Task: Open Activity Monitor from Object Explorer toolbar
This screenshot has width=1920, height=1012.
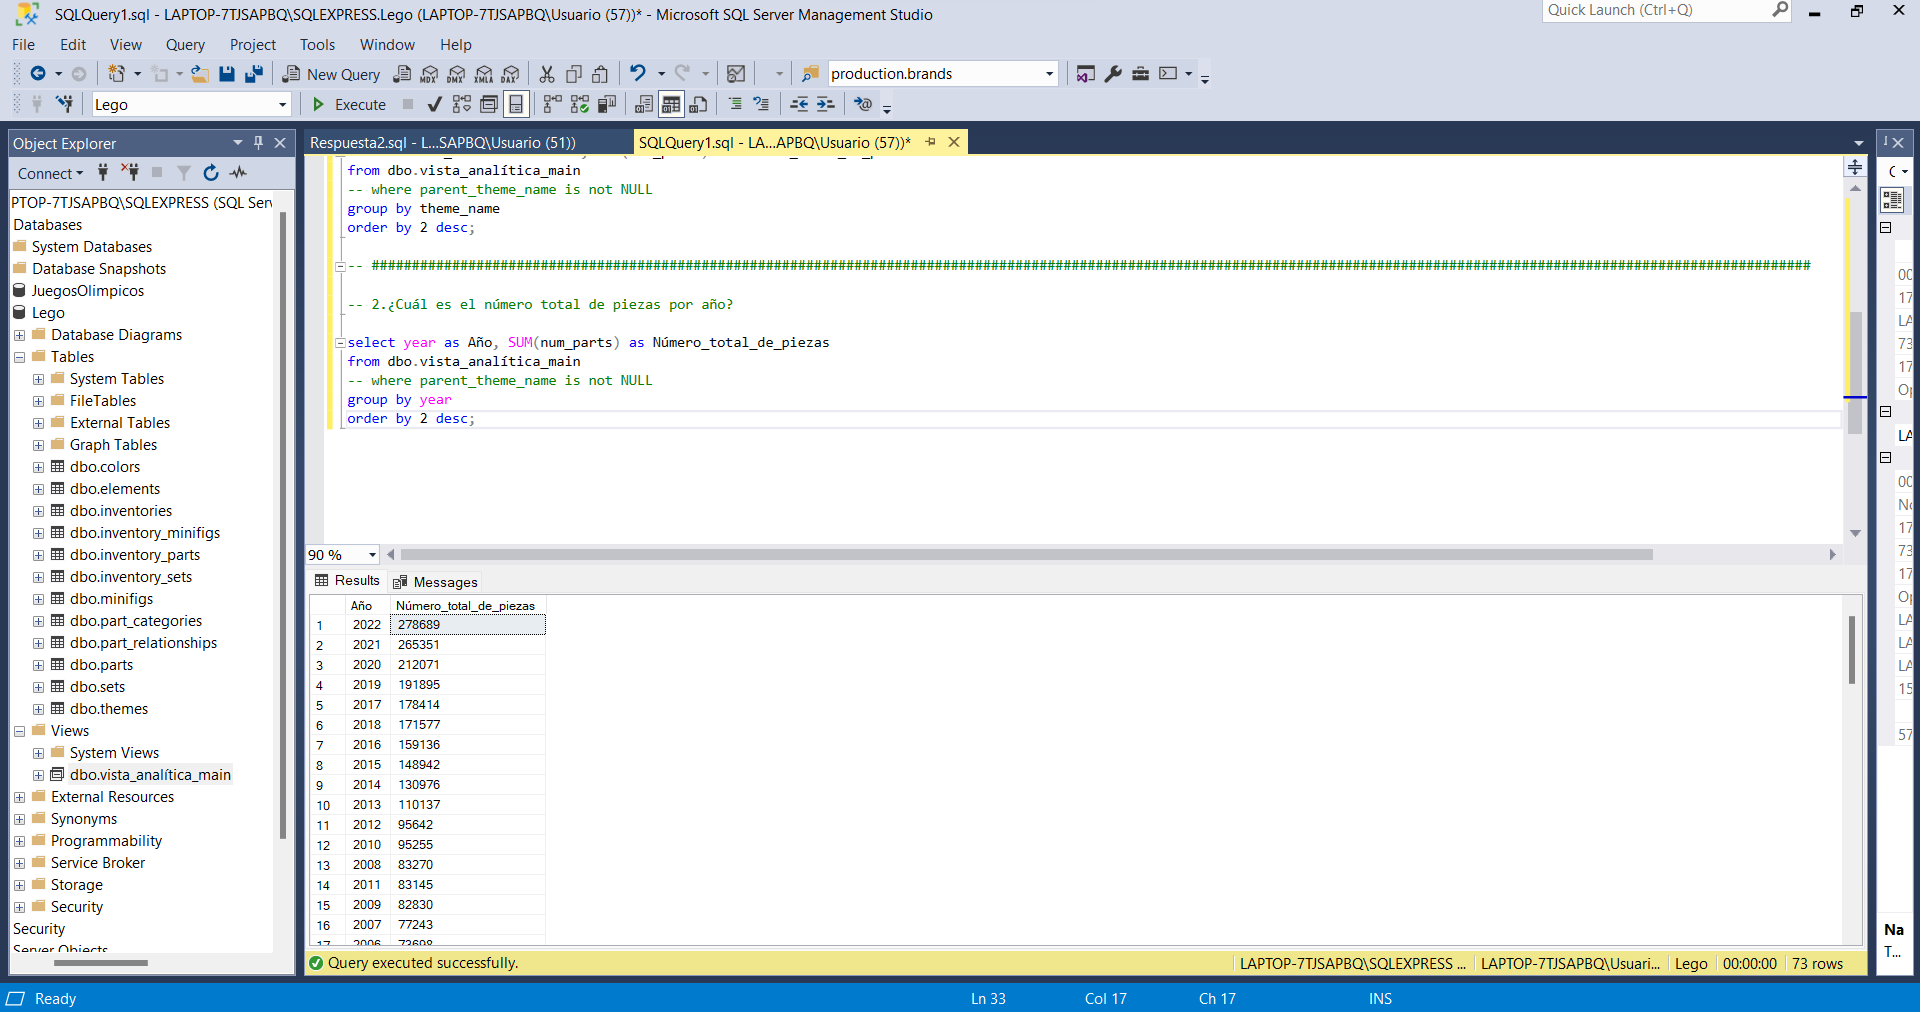Action: pos(238,173)
